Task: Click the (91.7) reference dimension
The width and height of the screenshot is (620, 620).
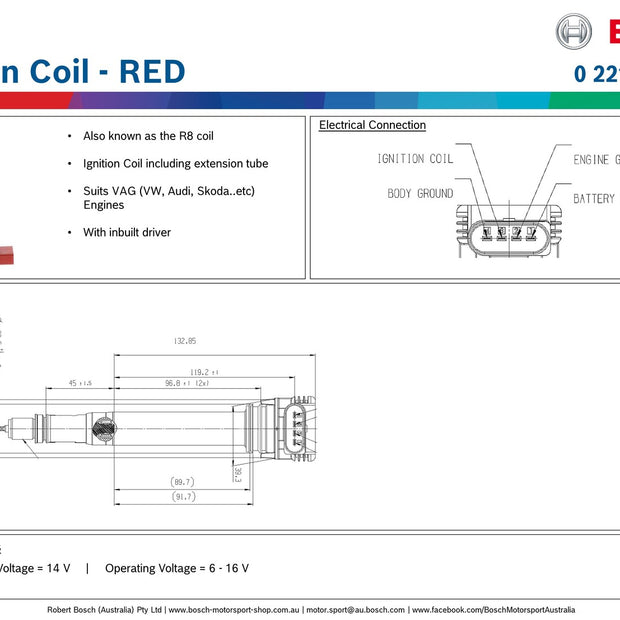Action: coord(183,497)
